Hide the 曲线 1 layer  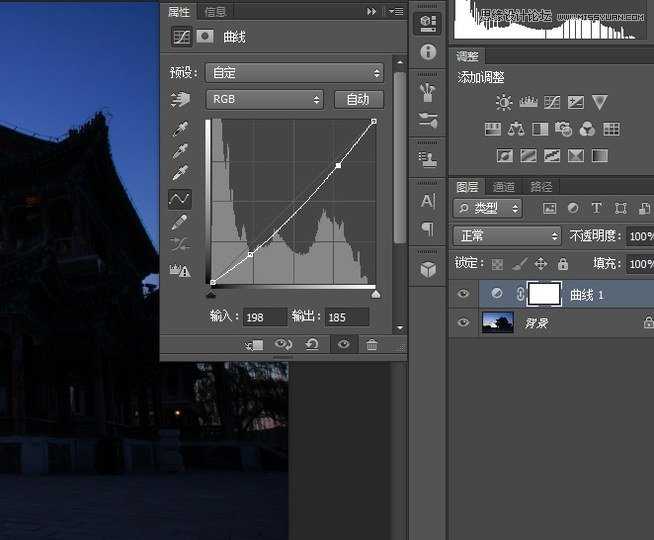(463, 294)
